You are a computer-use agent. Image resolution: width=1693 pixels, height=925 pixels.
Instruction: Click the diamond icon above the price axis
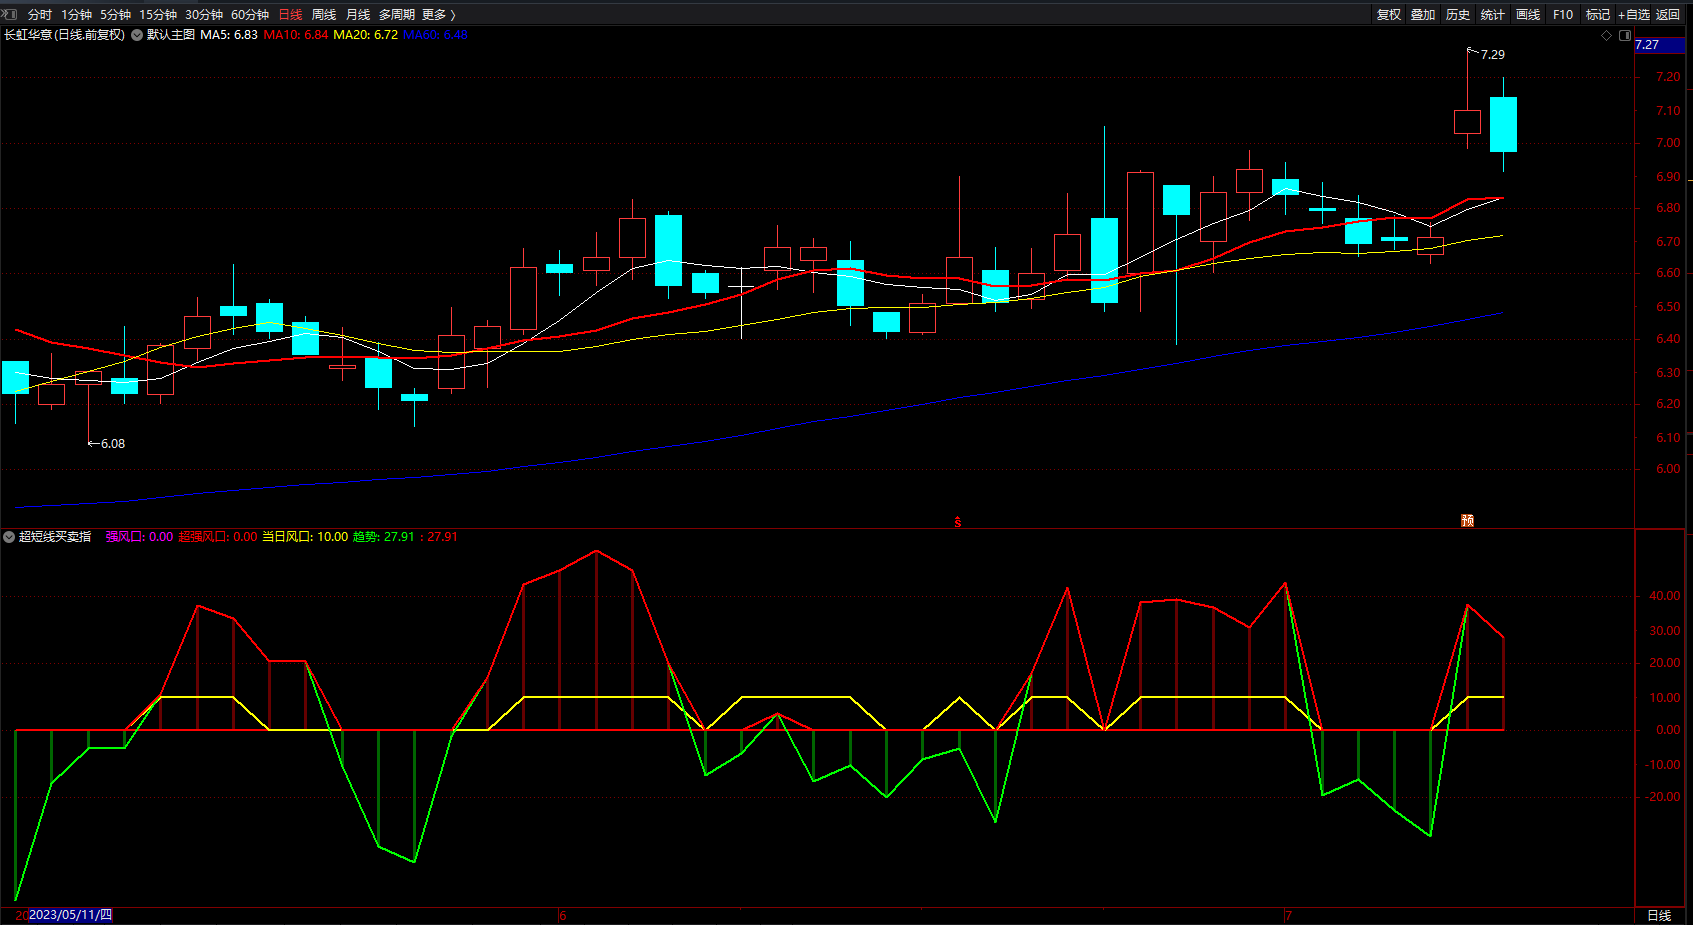(1607, 35)
